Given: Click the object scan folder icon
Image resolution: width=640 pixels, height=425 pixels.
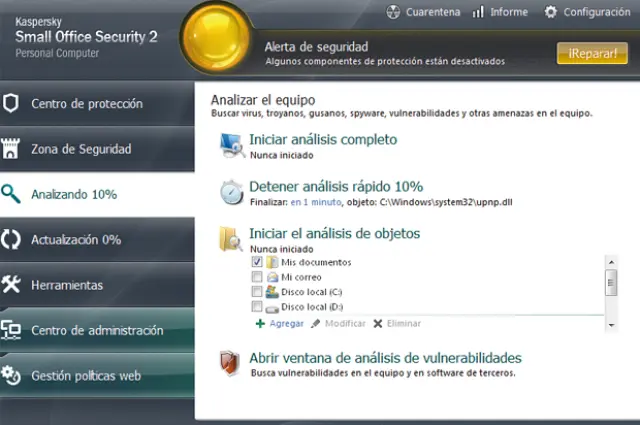Looking at the screenshot, I should (x=231, y=239).
